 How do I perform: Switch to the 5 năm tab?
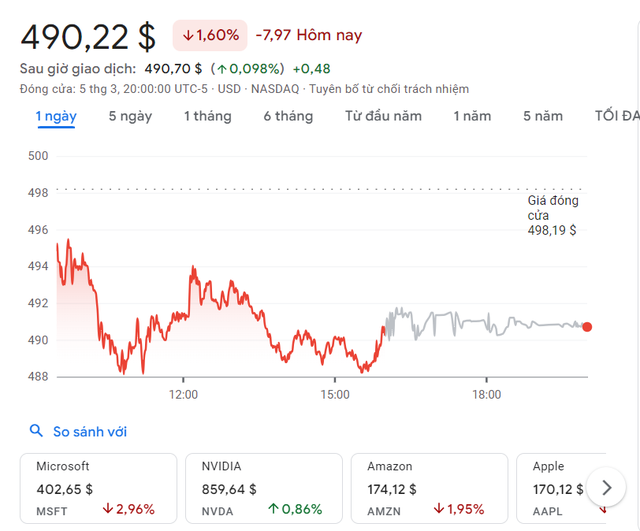click(543, 116)
